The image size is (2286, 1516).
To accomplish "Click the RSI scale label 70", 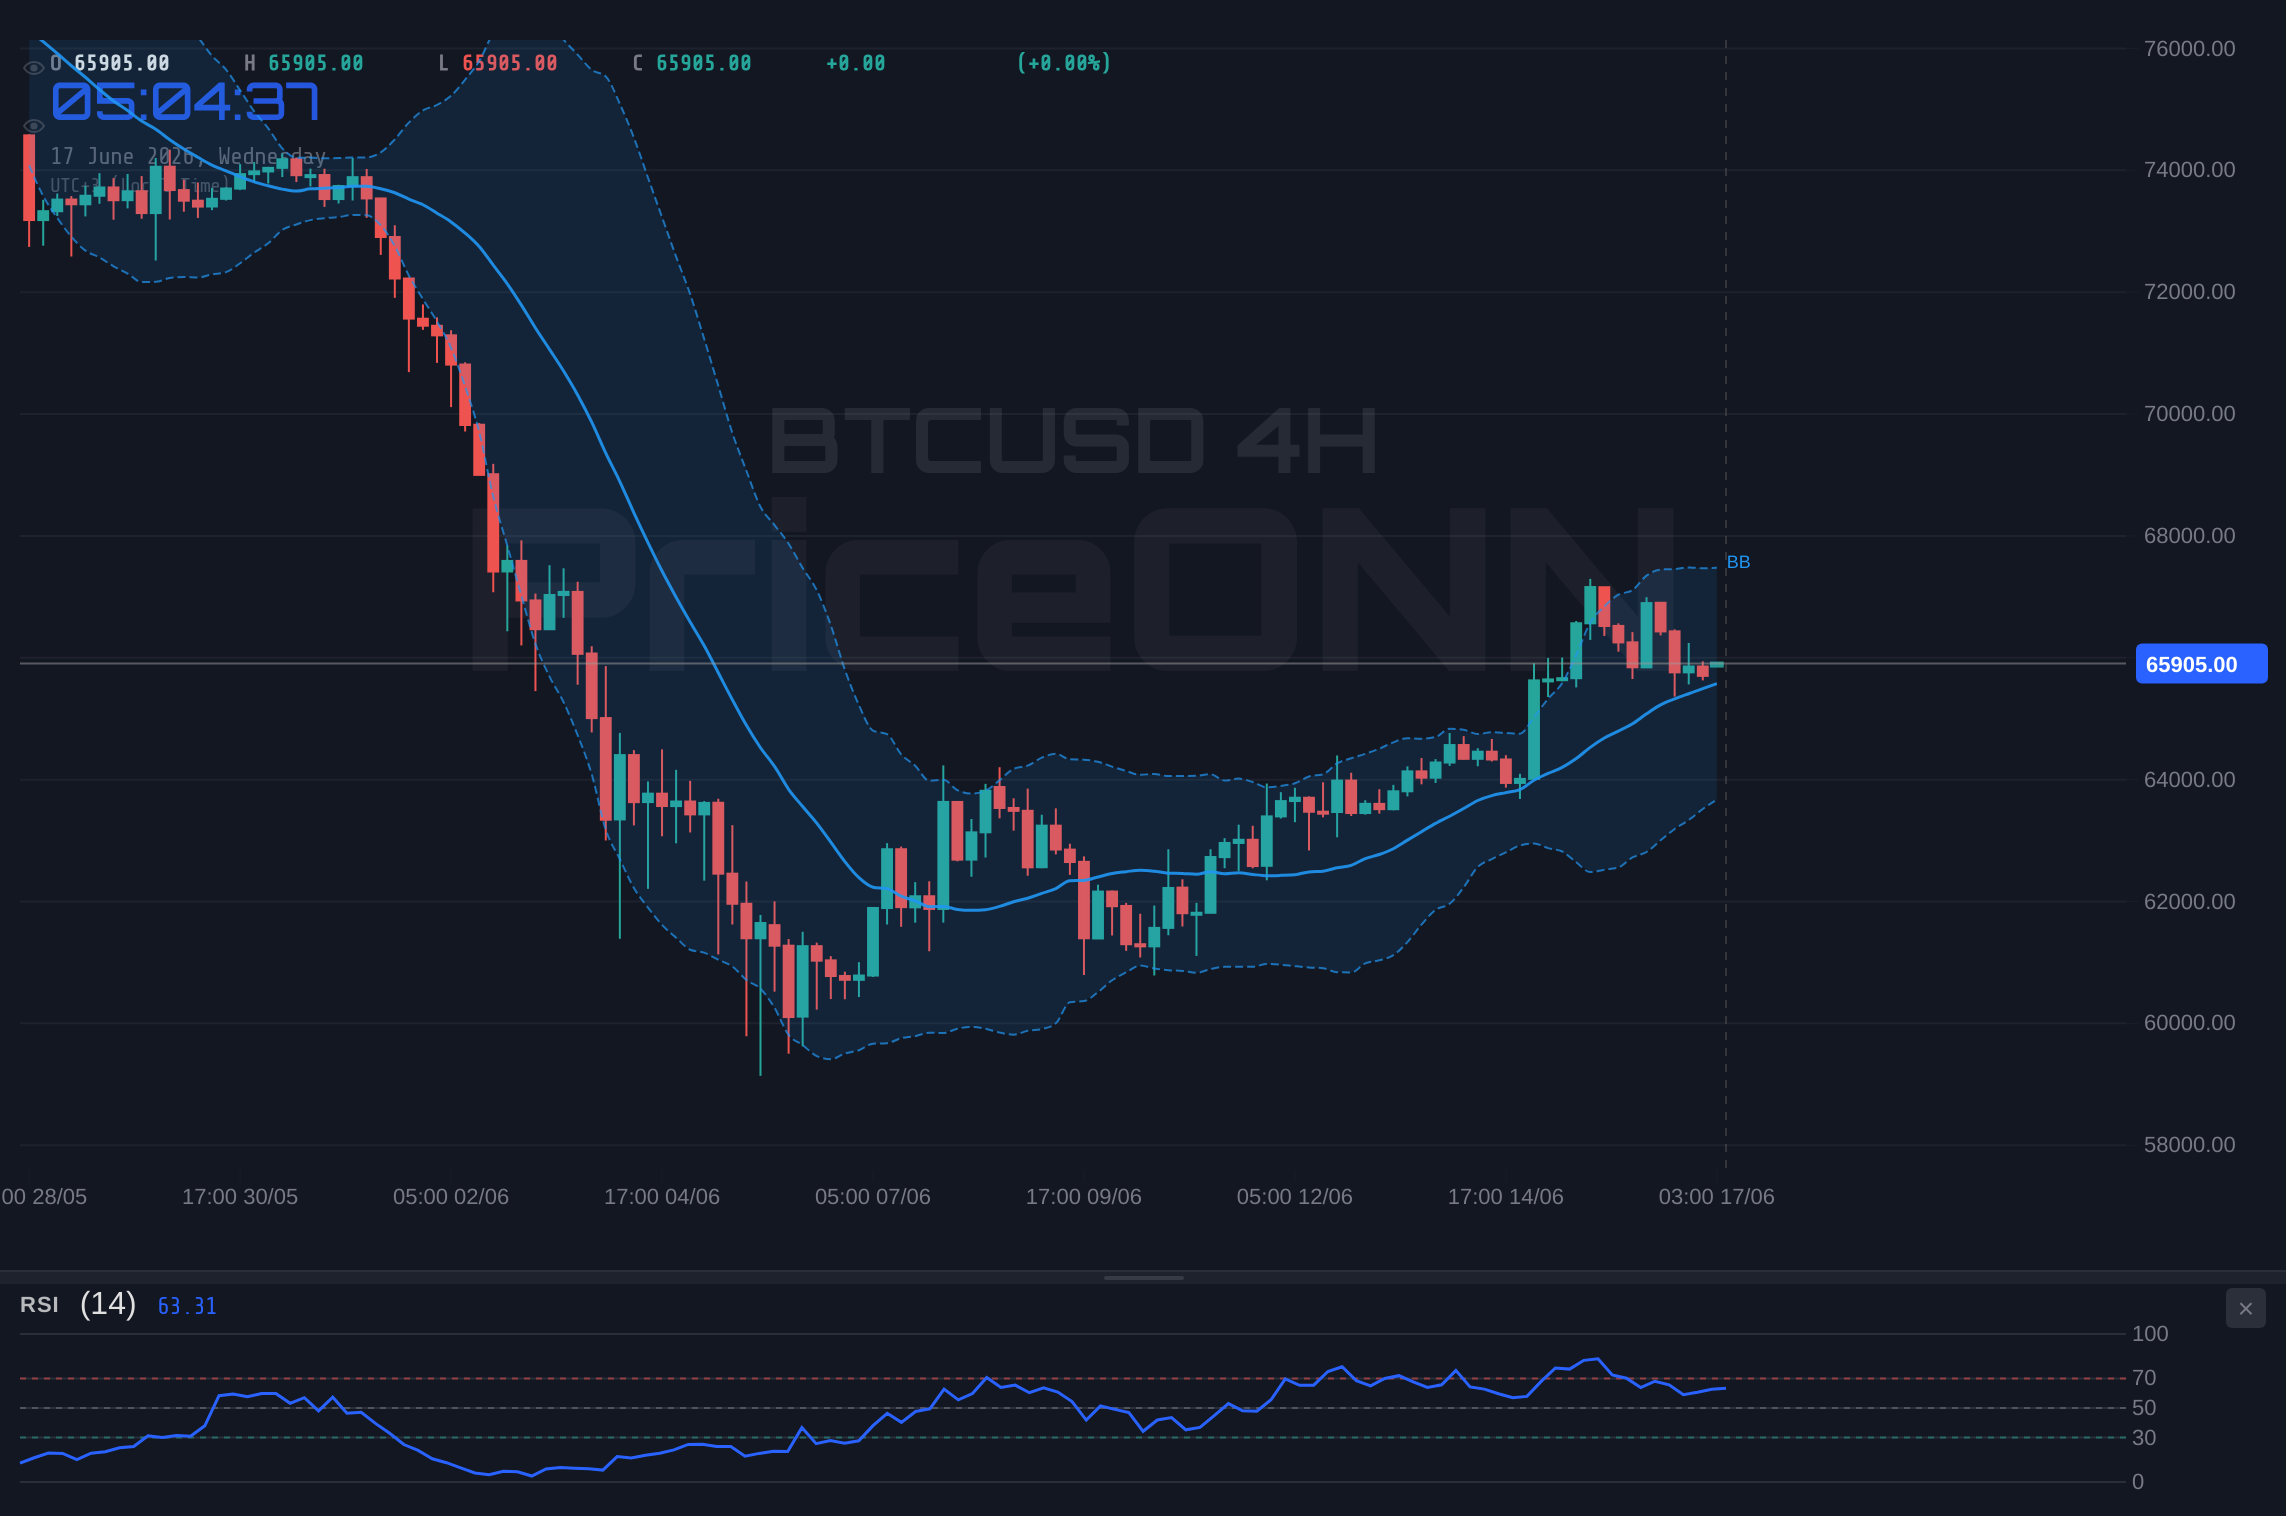I will 2144,1378.
